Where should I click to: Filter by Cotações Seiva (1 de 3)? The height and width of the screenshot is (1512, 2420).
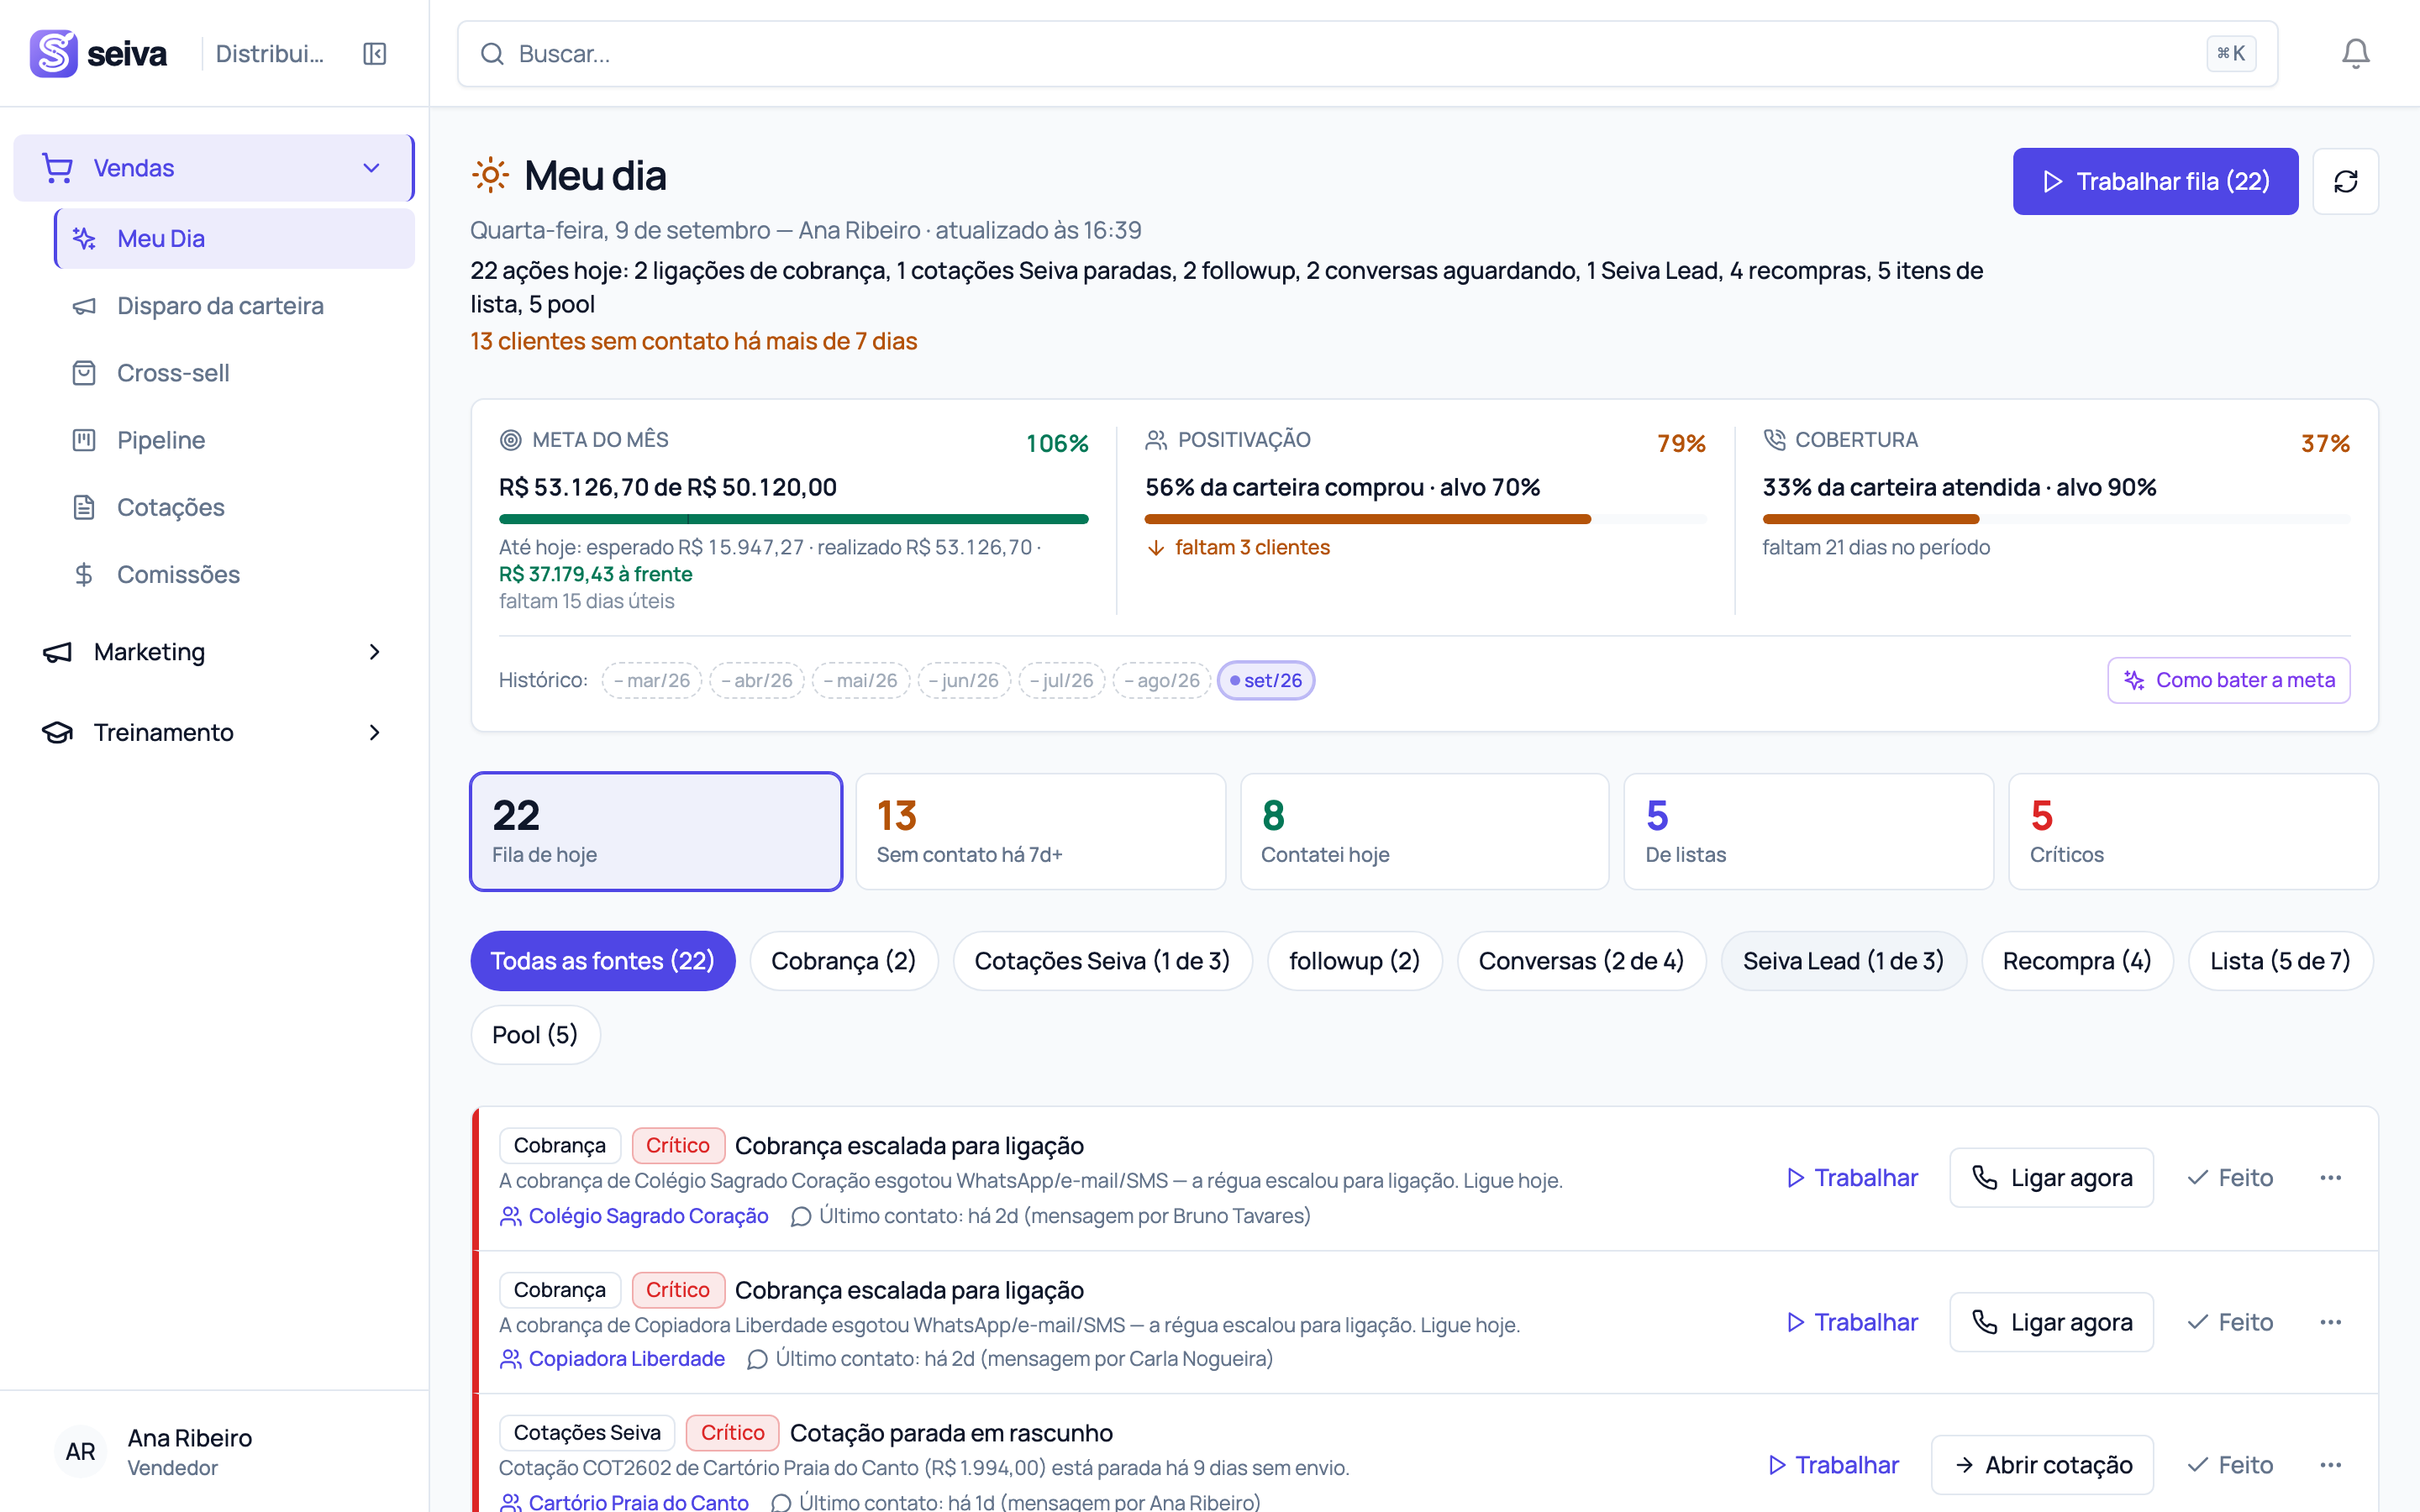1102,961
